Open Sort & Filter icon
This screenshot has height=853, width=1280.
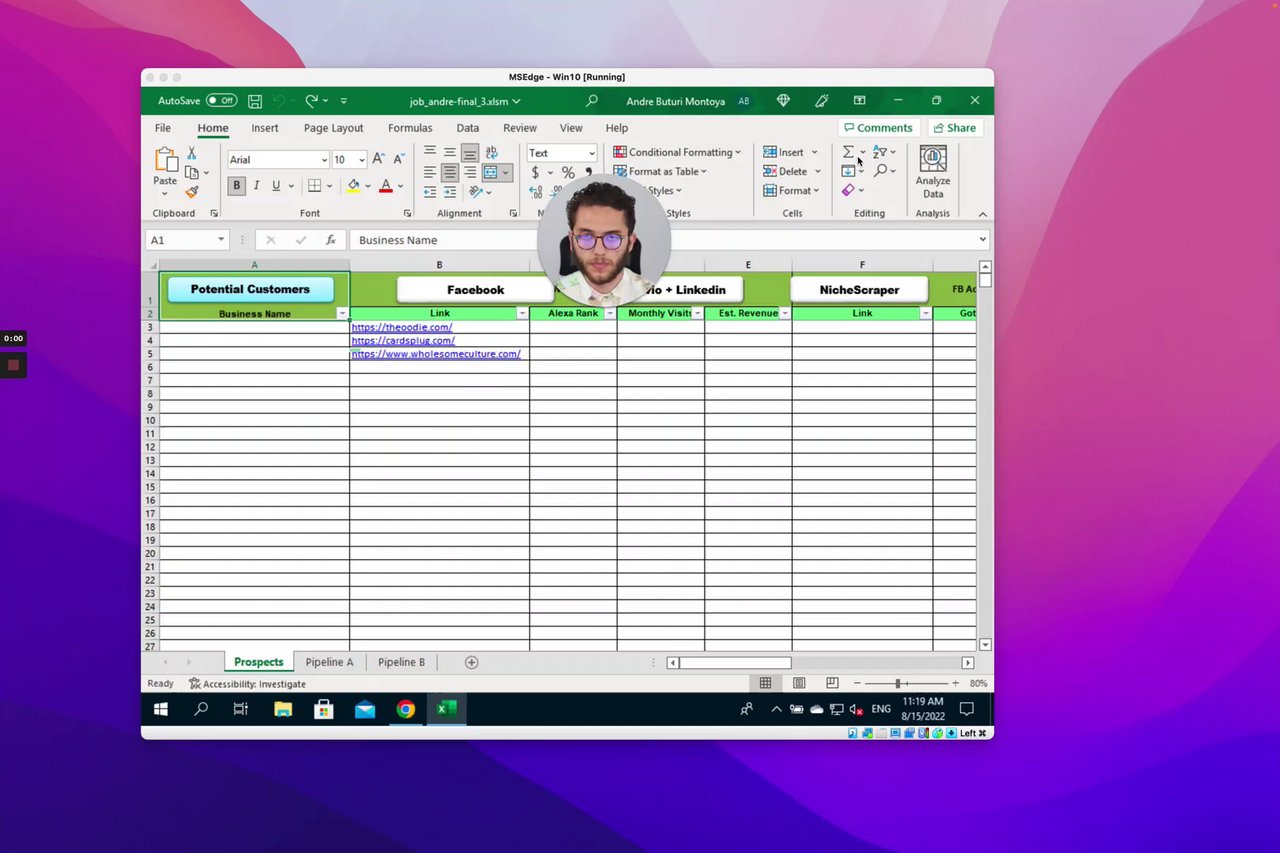pos(879,152)
